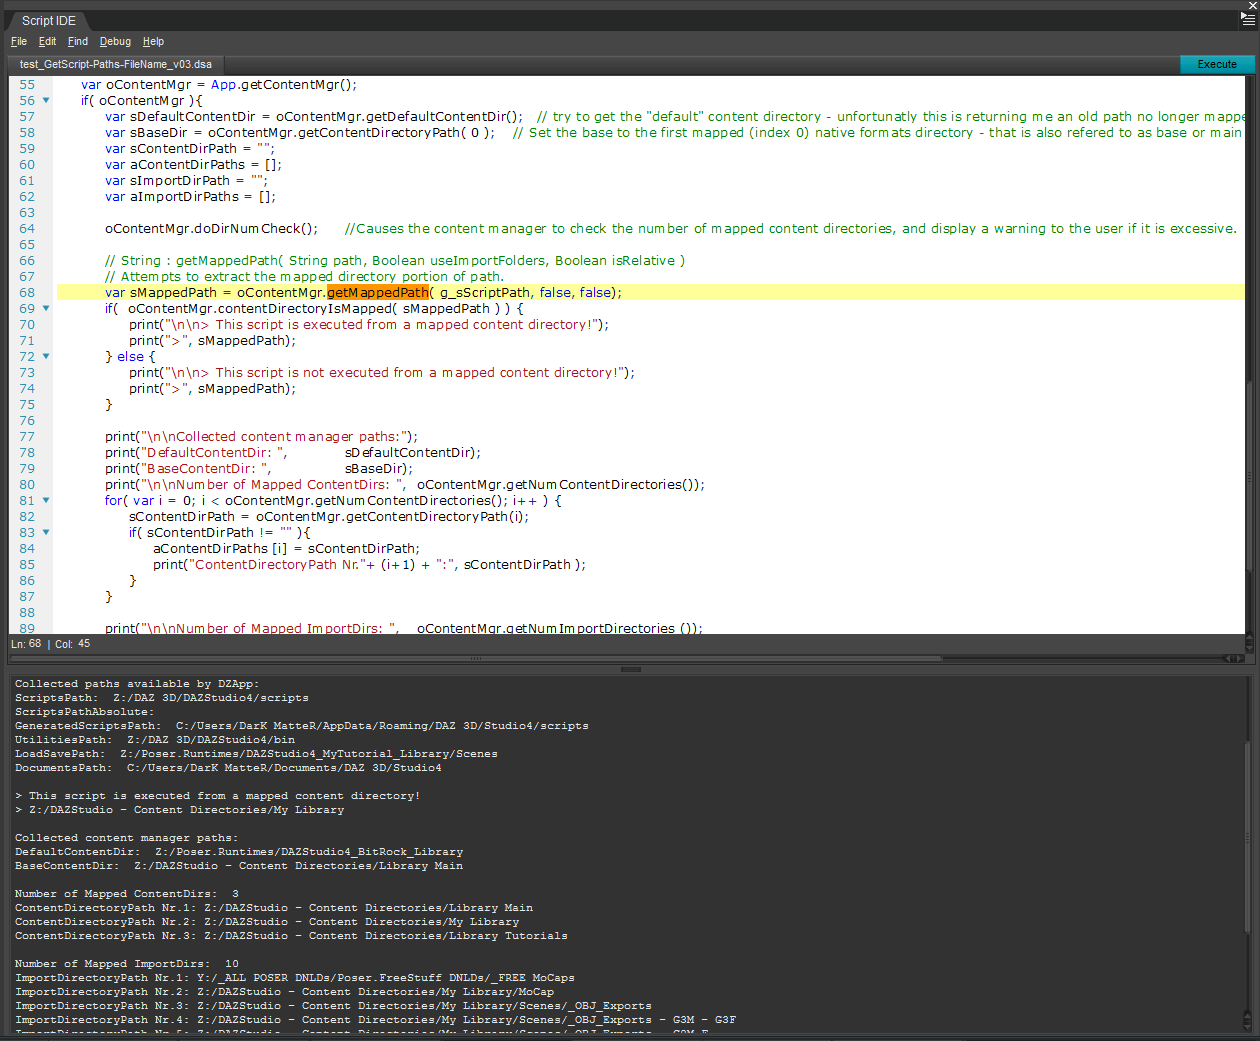This screenshot has height=1041, width=1260.
Task: Select the Script IDE pane tab
Action: [48, 20]
